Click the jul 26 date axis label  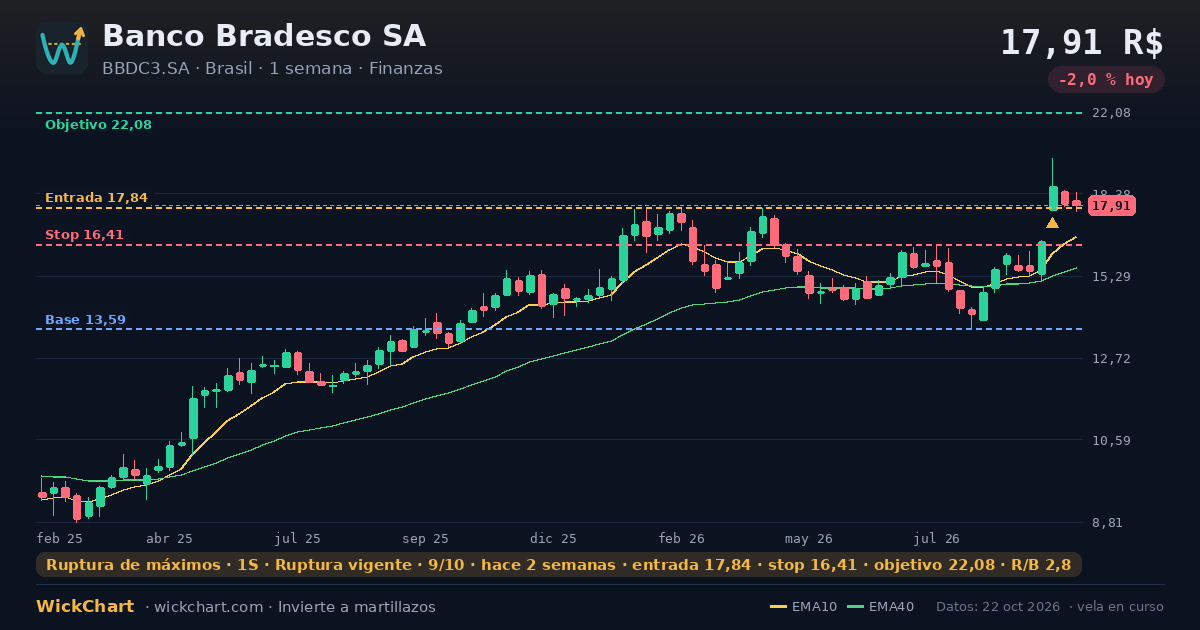937,538
